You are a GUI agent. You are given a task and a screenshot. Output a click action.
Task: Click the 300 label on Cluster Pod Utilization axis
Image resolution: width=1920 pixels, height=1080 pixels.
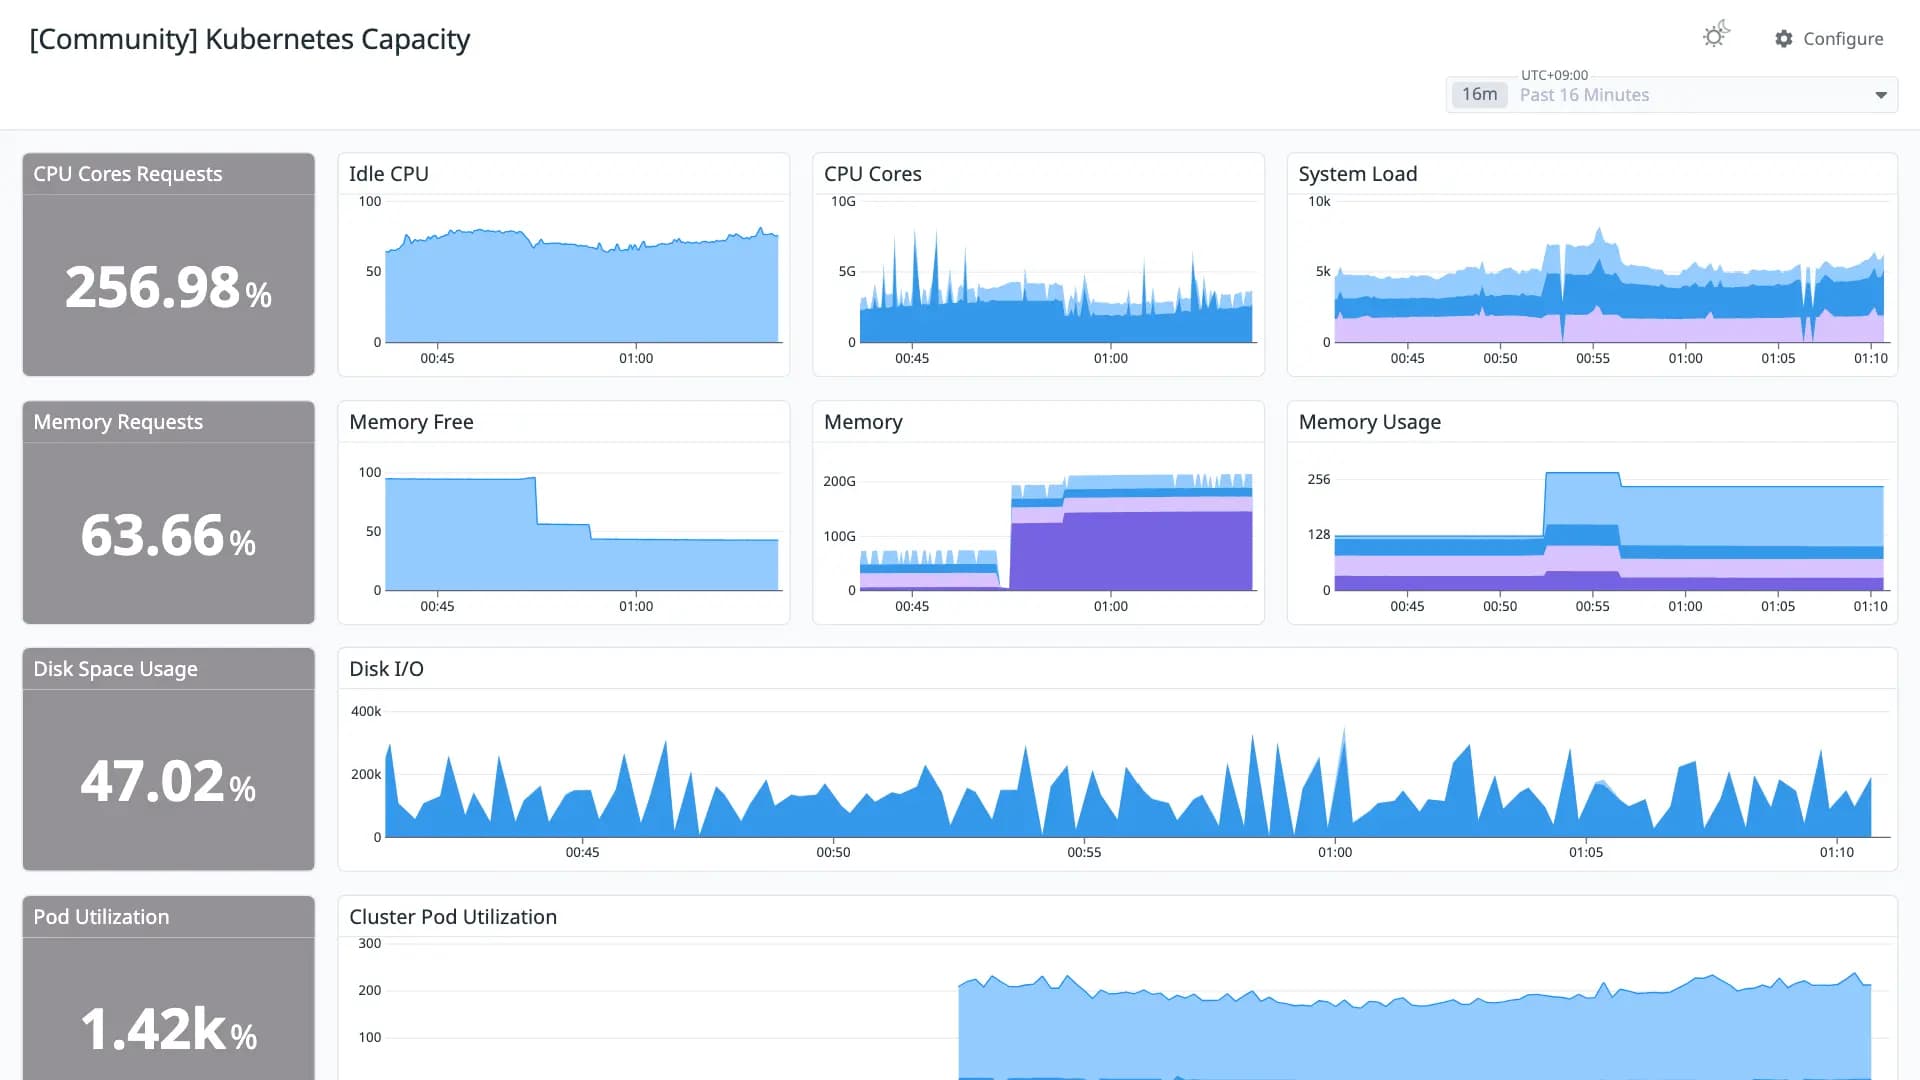[370, 944]
